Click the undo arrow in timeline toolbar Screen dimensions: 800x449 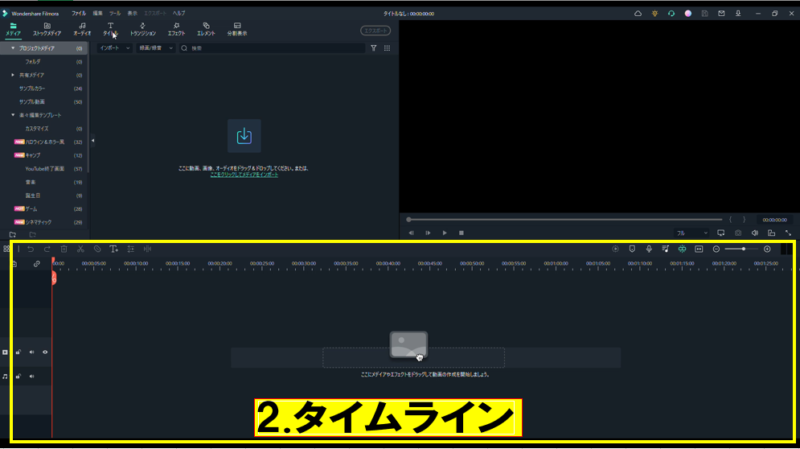pos(31,249)
